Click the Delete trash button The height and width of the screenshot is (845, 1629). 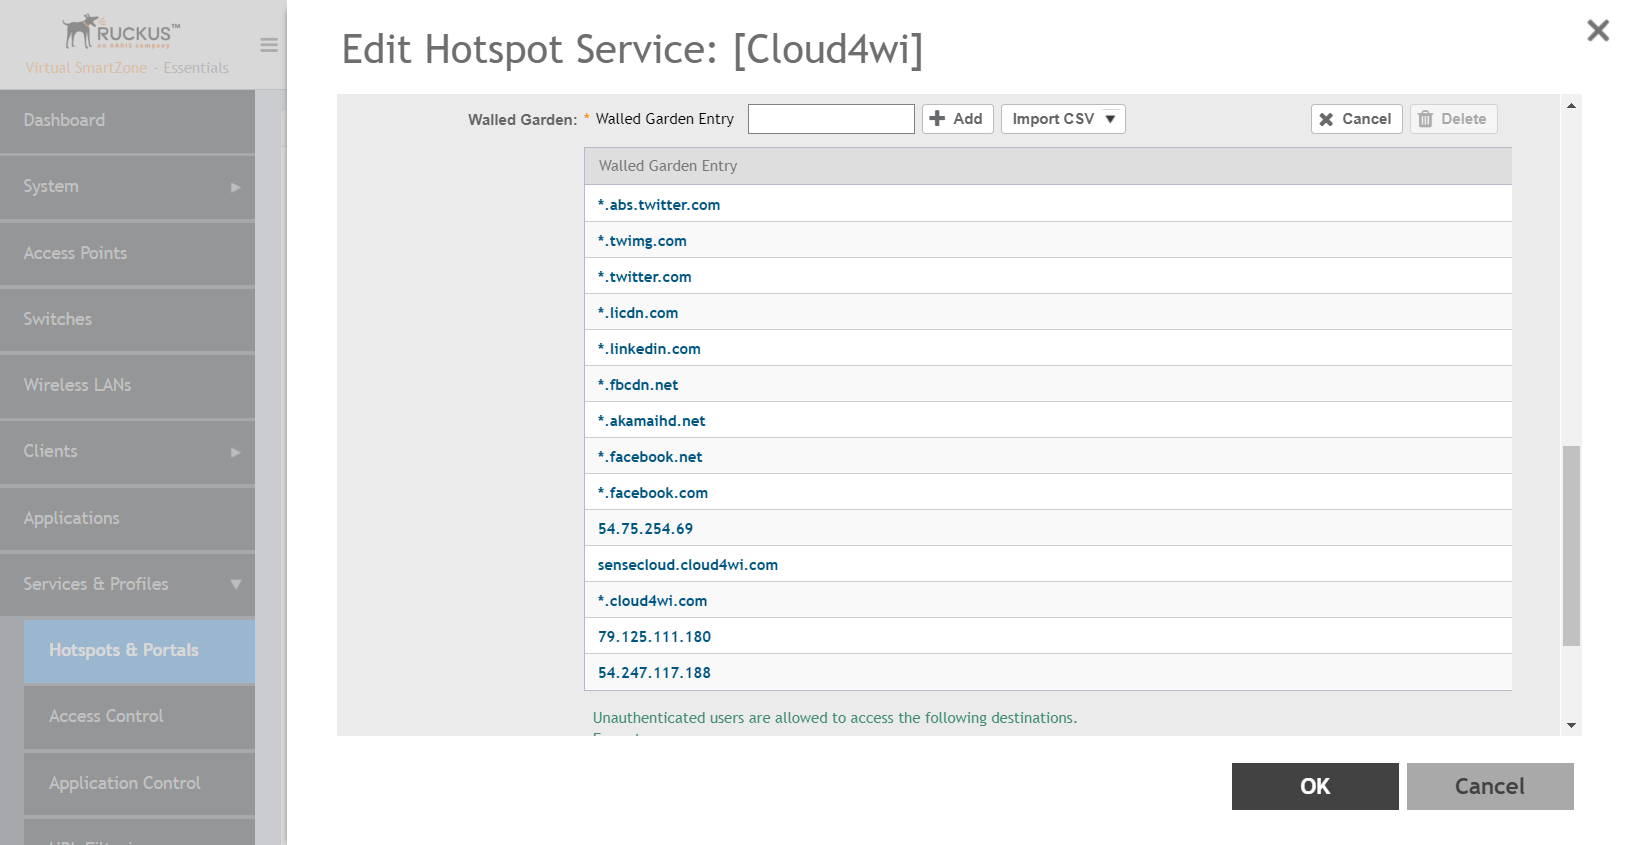[1453, 119]
